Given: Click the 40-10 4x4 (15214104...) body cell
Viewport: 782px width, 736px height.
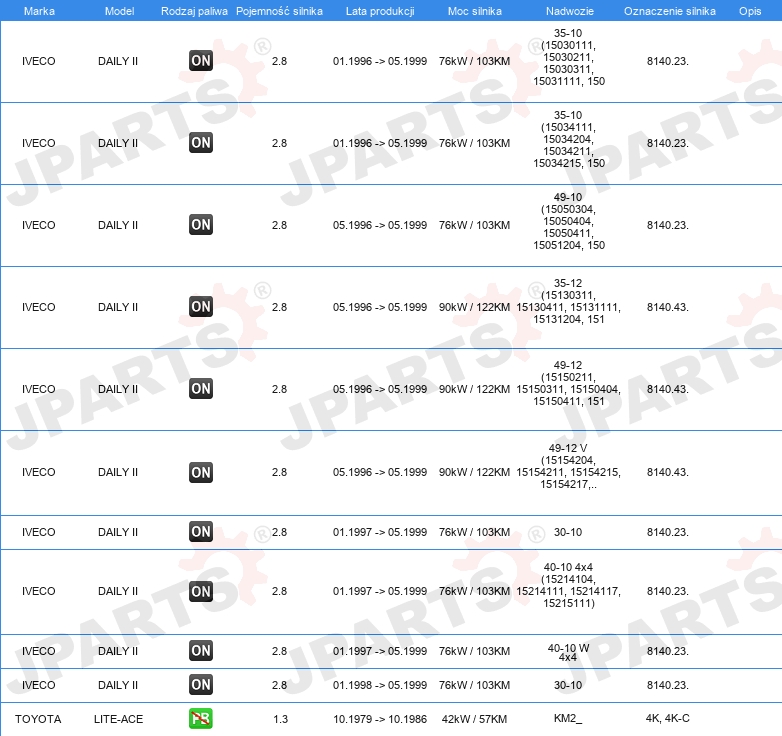Looking at the screenshot, I should pos(569,585).
